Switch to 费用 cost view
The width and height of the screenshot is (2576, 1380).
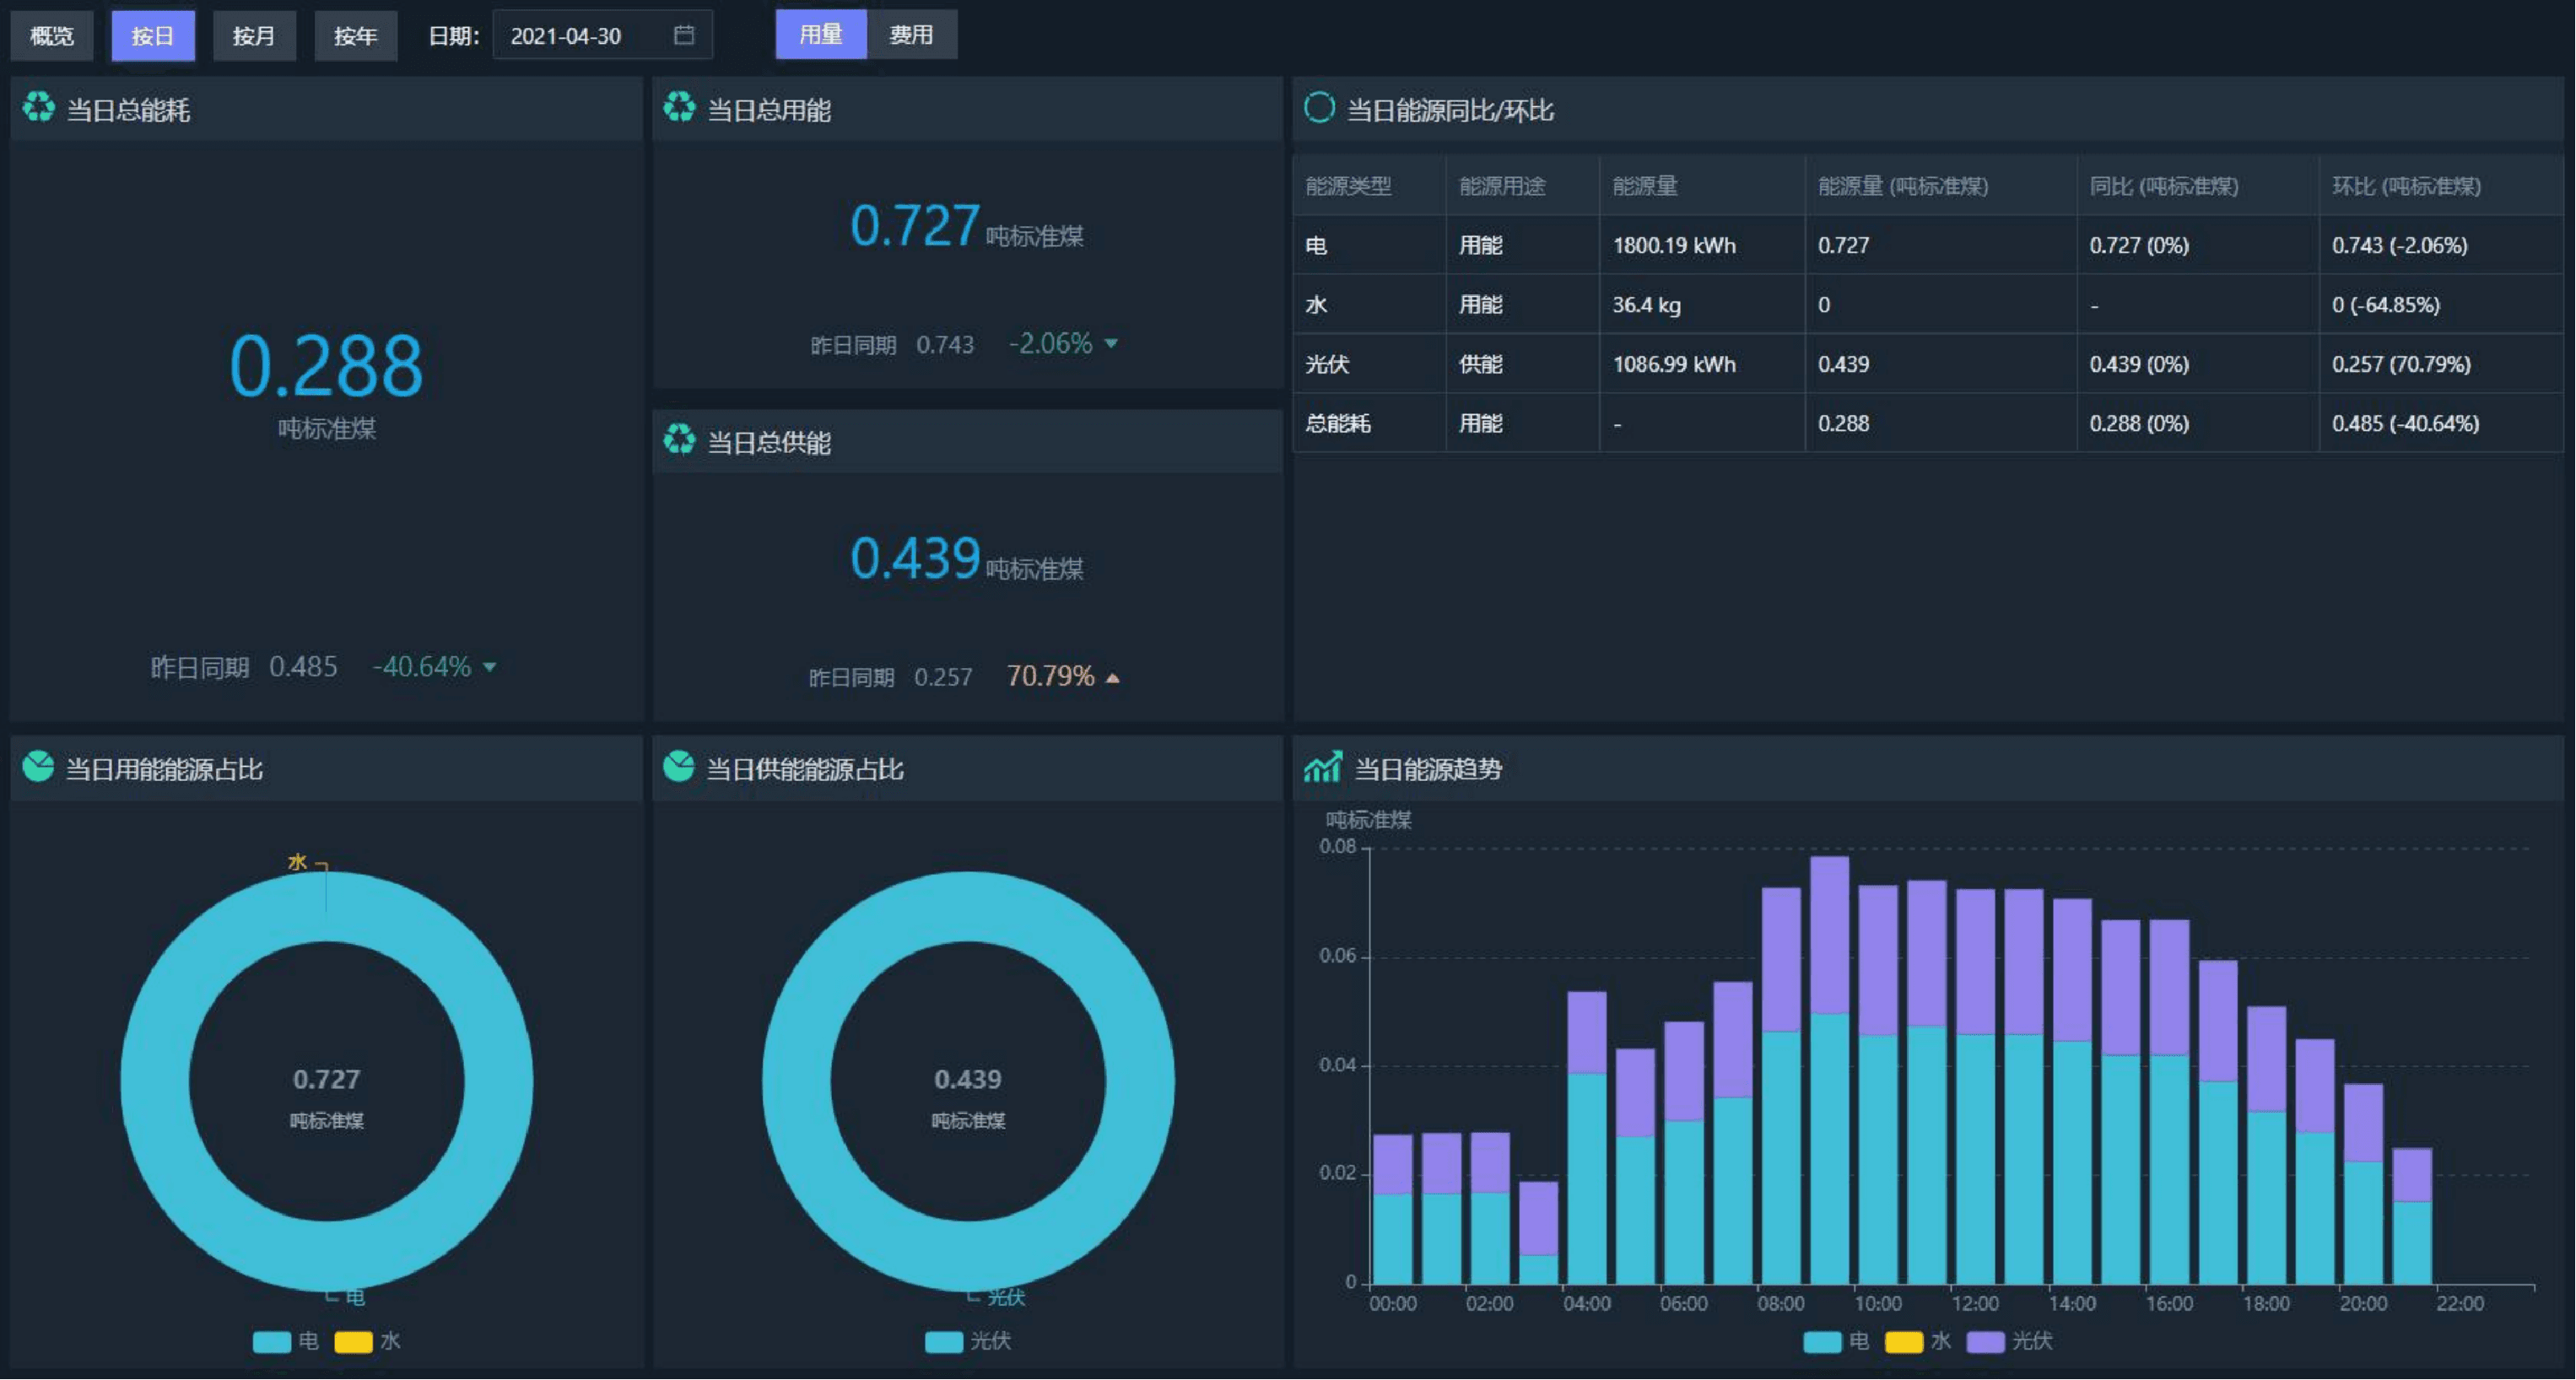tap(911, 35)
